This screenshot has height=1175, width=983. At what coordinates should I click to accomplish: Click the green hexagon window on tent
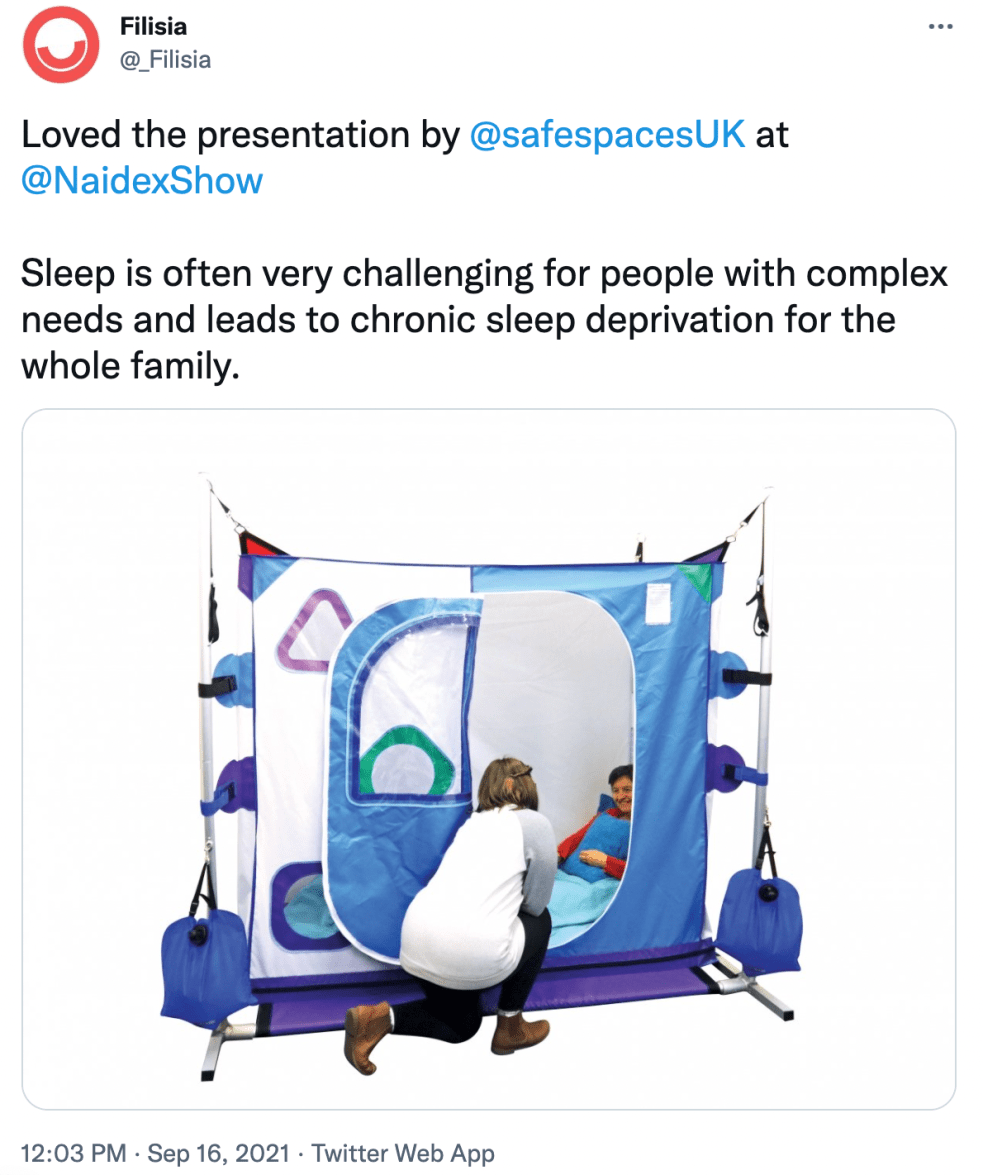(x=407, y=761)
